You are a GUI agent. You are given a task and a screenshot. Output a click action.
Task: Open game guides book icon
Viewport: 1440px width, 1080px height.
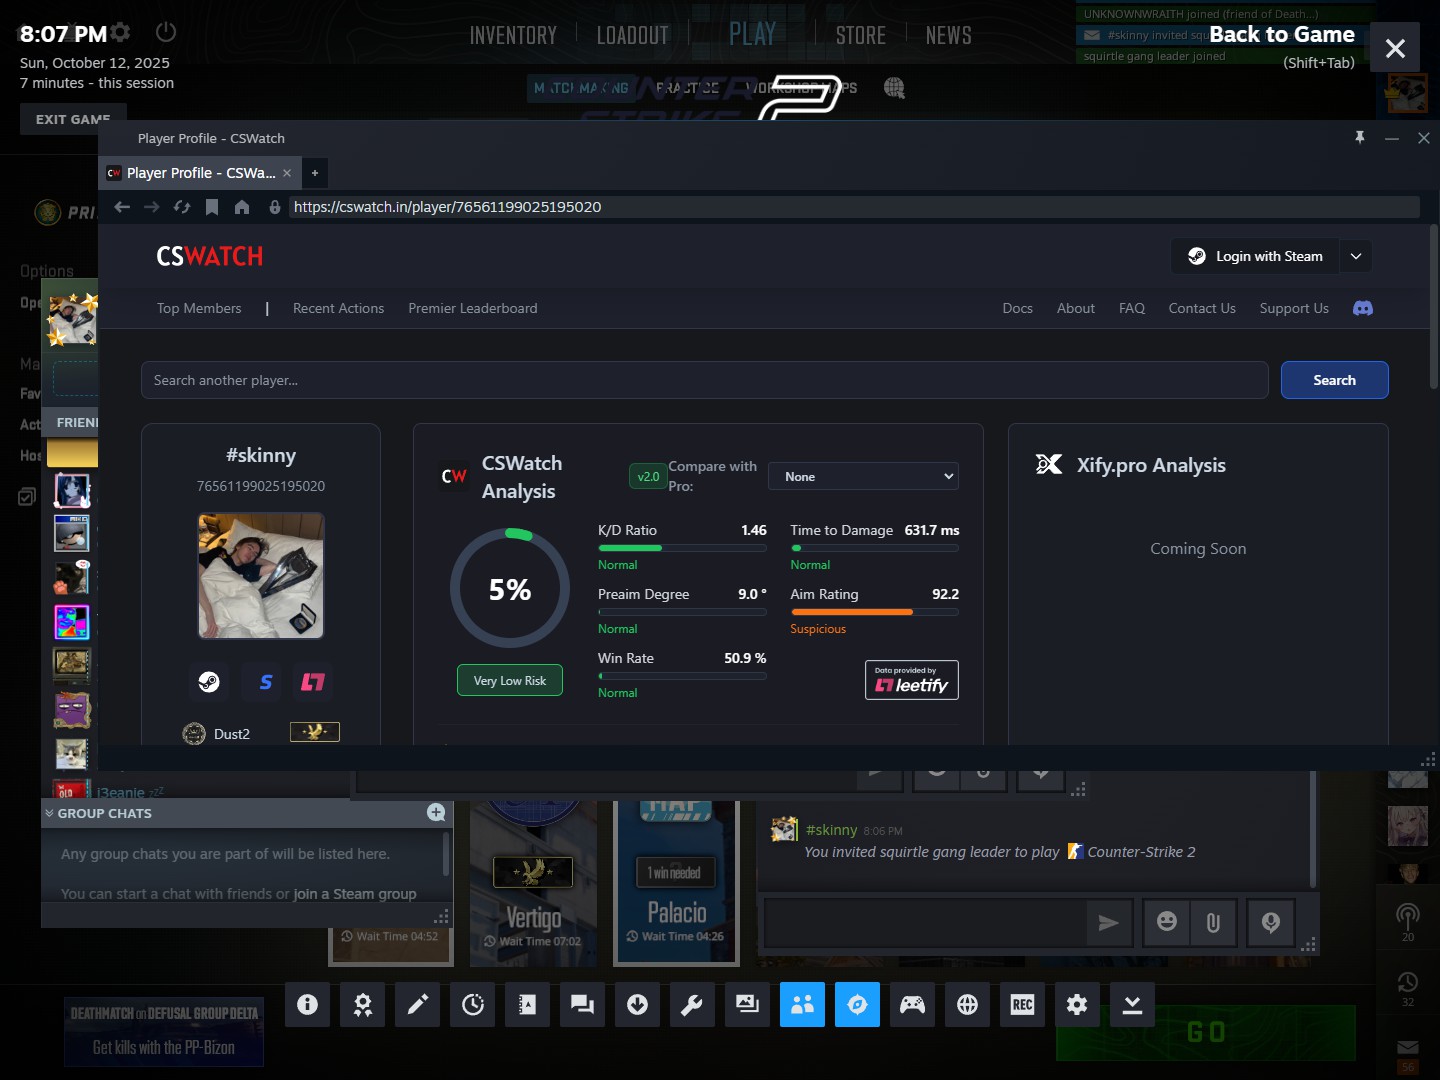click(527, 1004)
